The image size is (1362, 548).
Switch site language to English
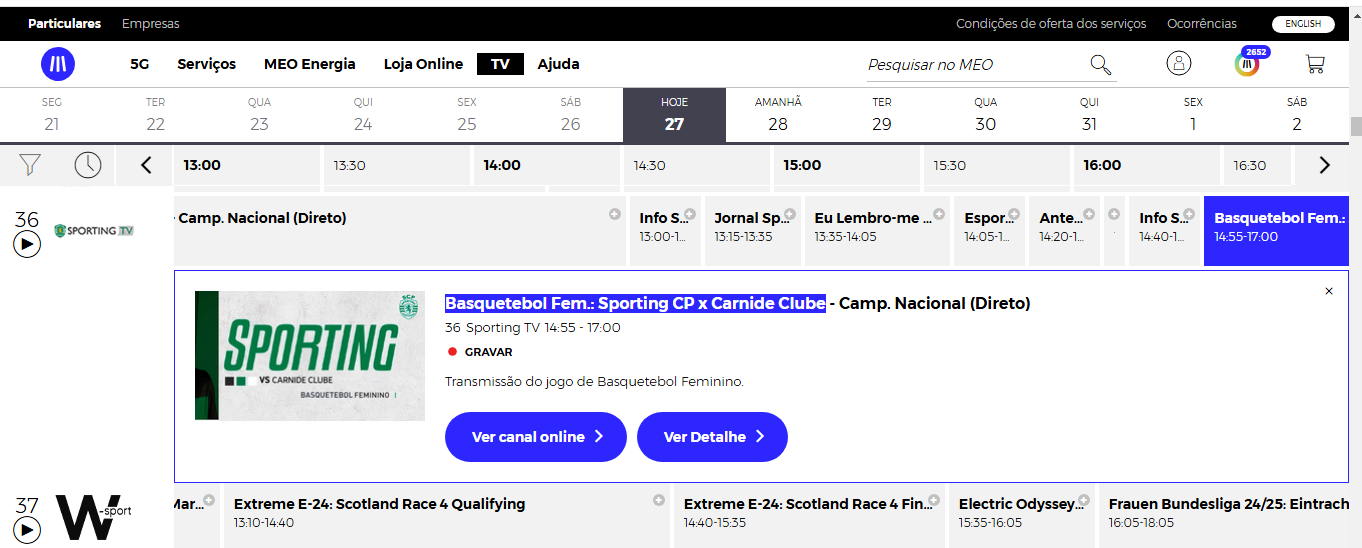tap(1303, 24)
